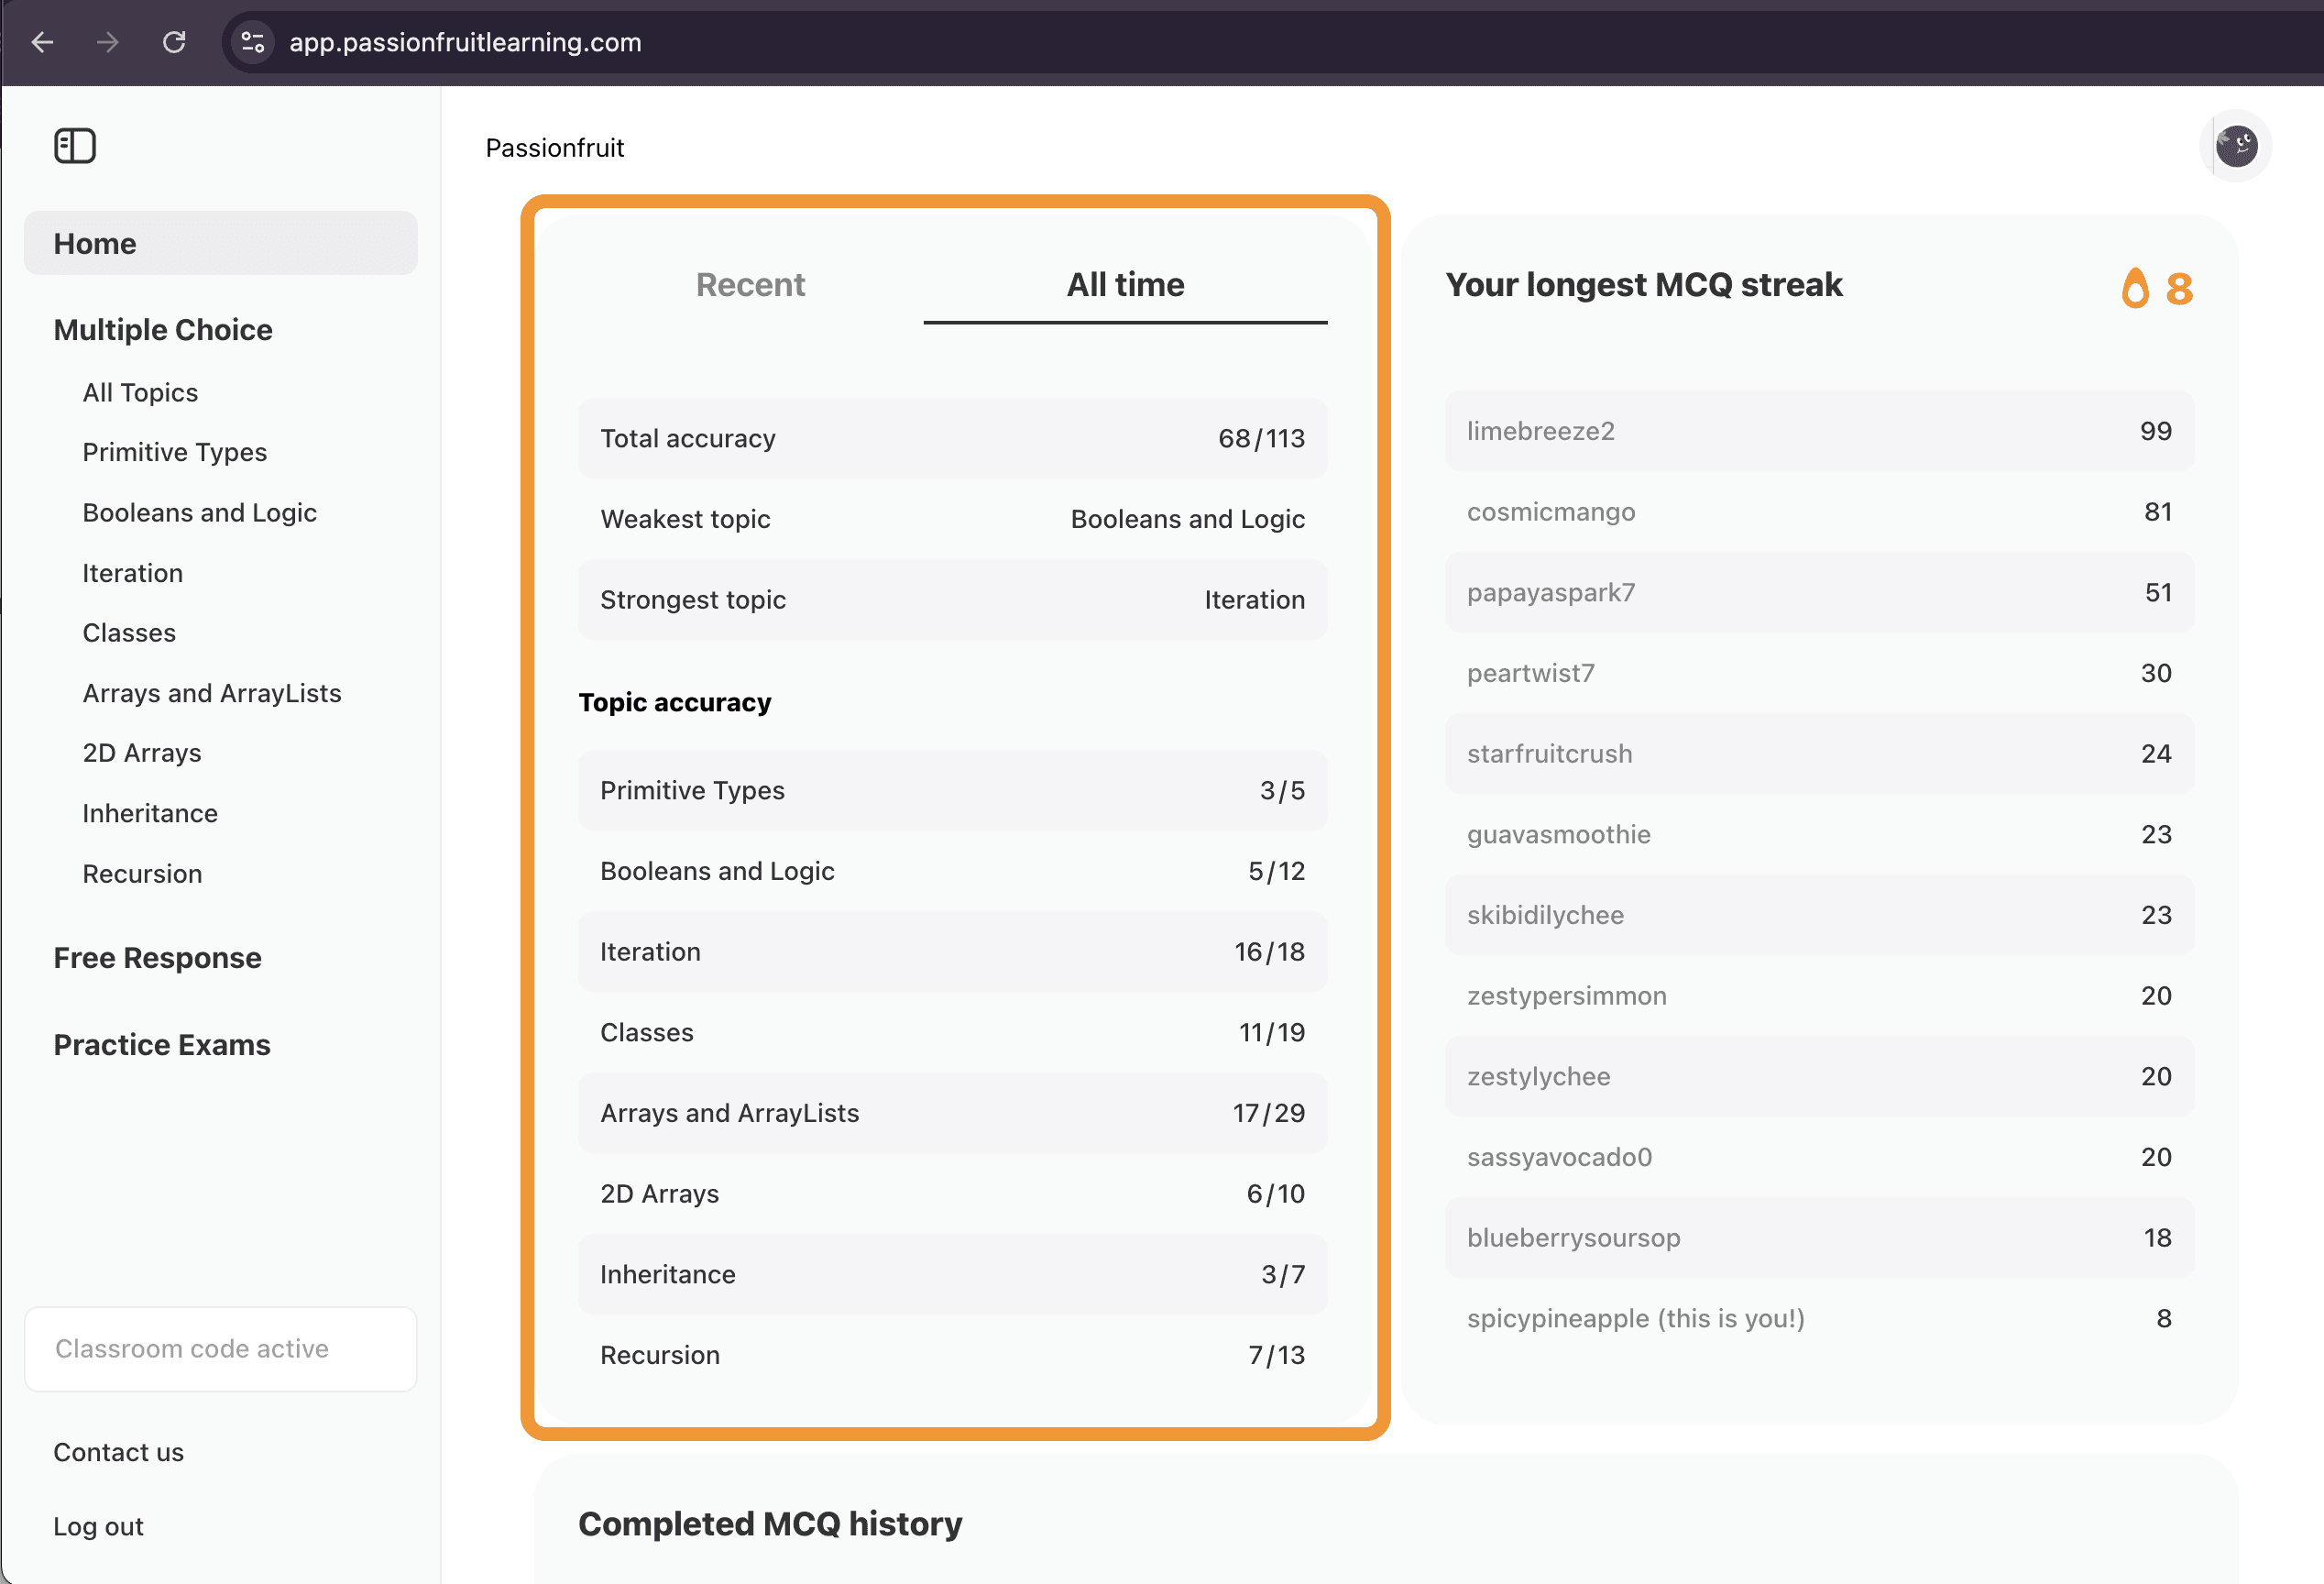Viewport: 2324px width, 1584px height.
Task: Open the Recursion topic in the sidebar
Action: click(142, 874)
